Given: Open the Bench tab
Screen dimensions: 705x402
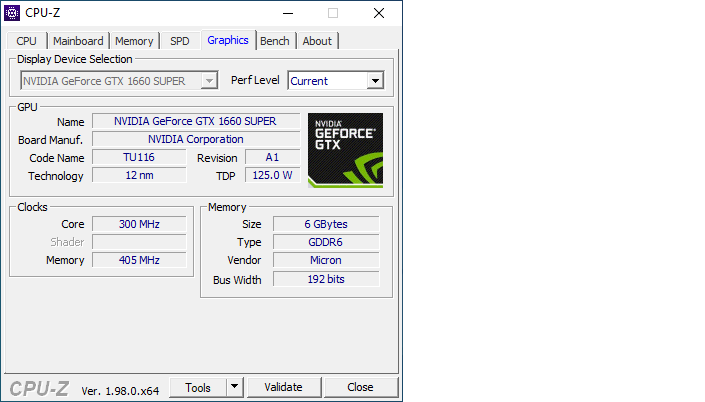Looking at the screenshot, I should point(275,41).
